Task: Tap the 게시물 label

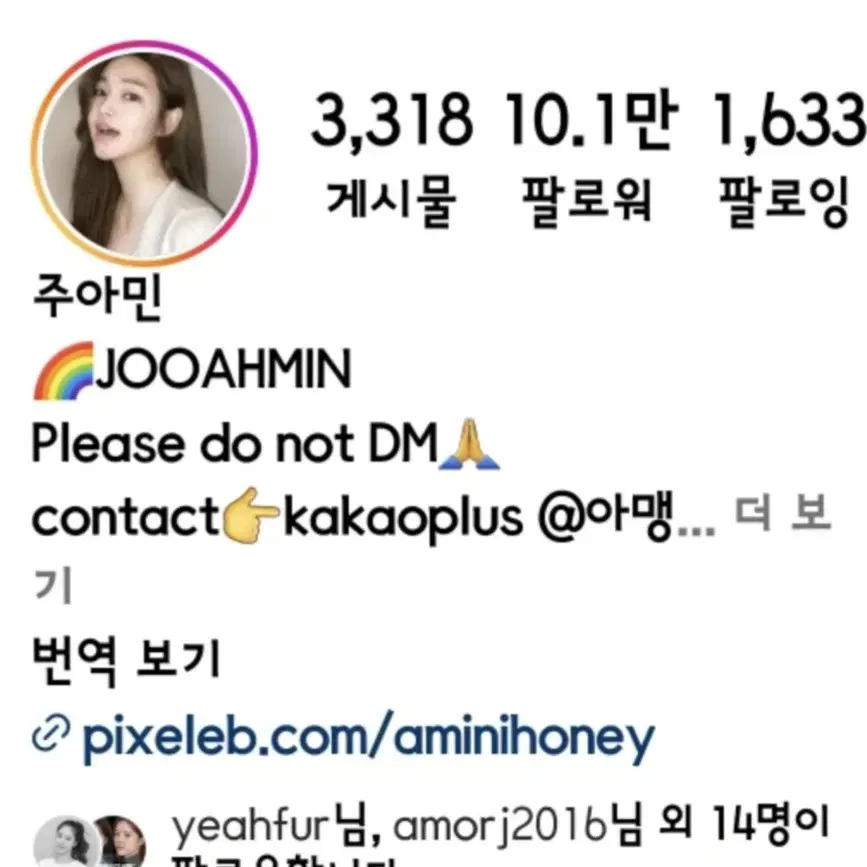Action: (391, 201)
